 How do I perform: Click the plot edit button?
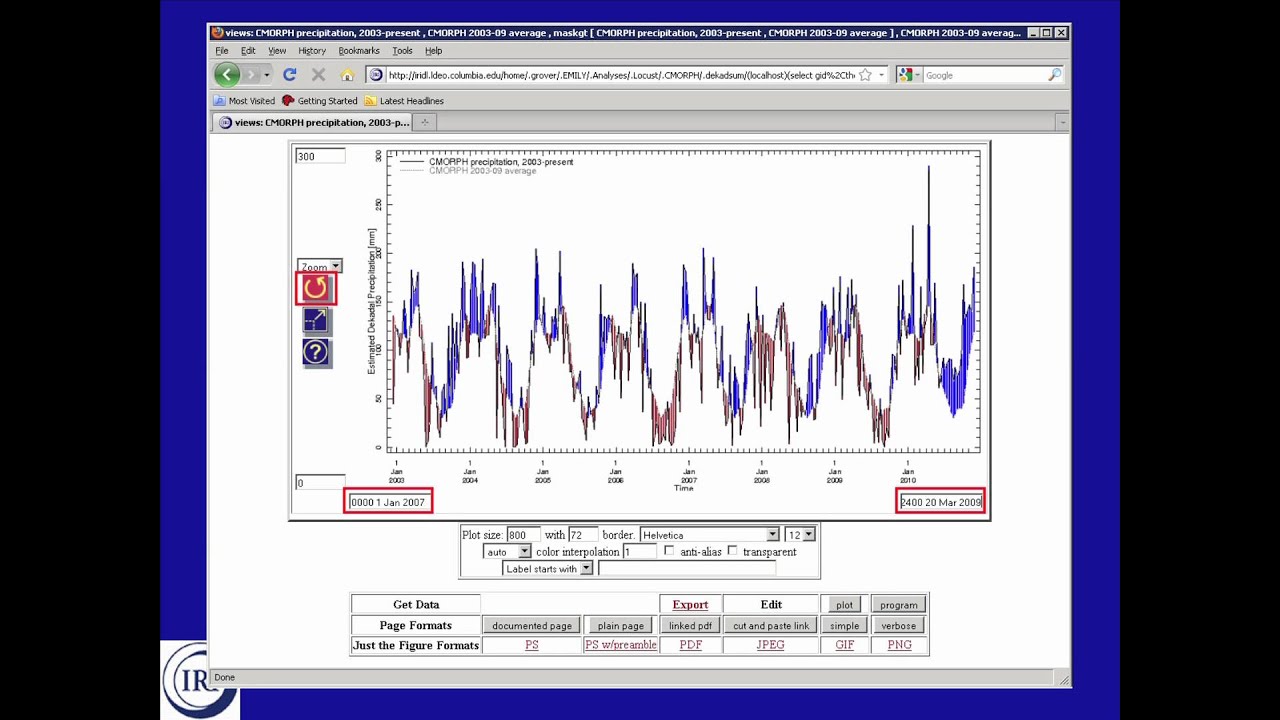click(x=844, y=605)
